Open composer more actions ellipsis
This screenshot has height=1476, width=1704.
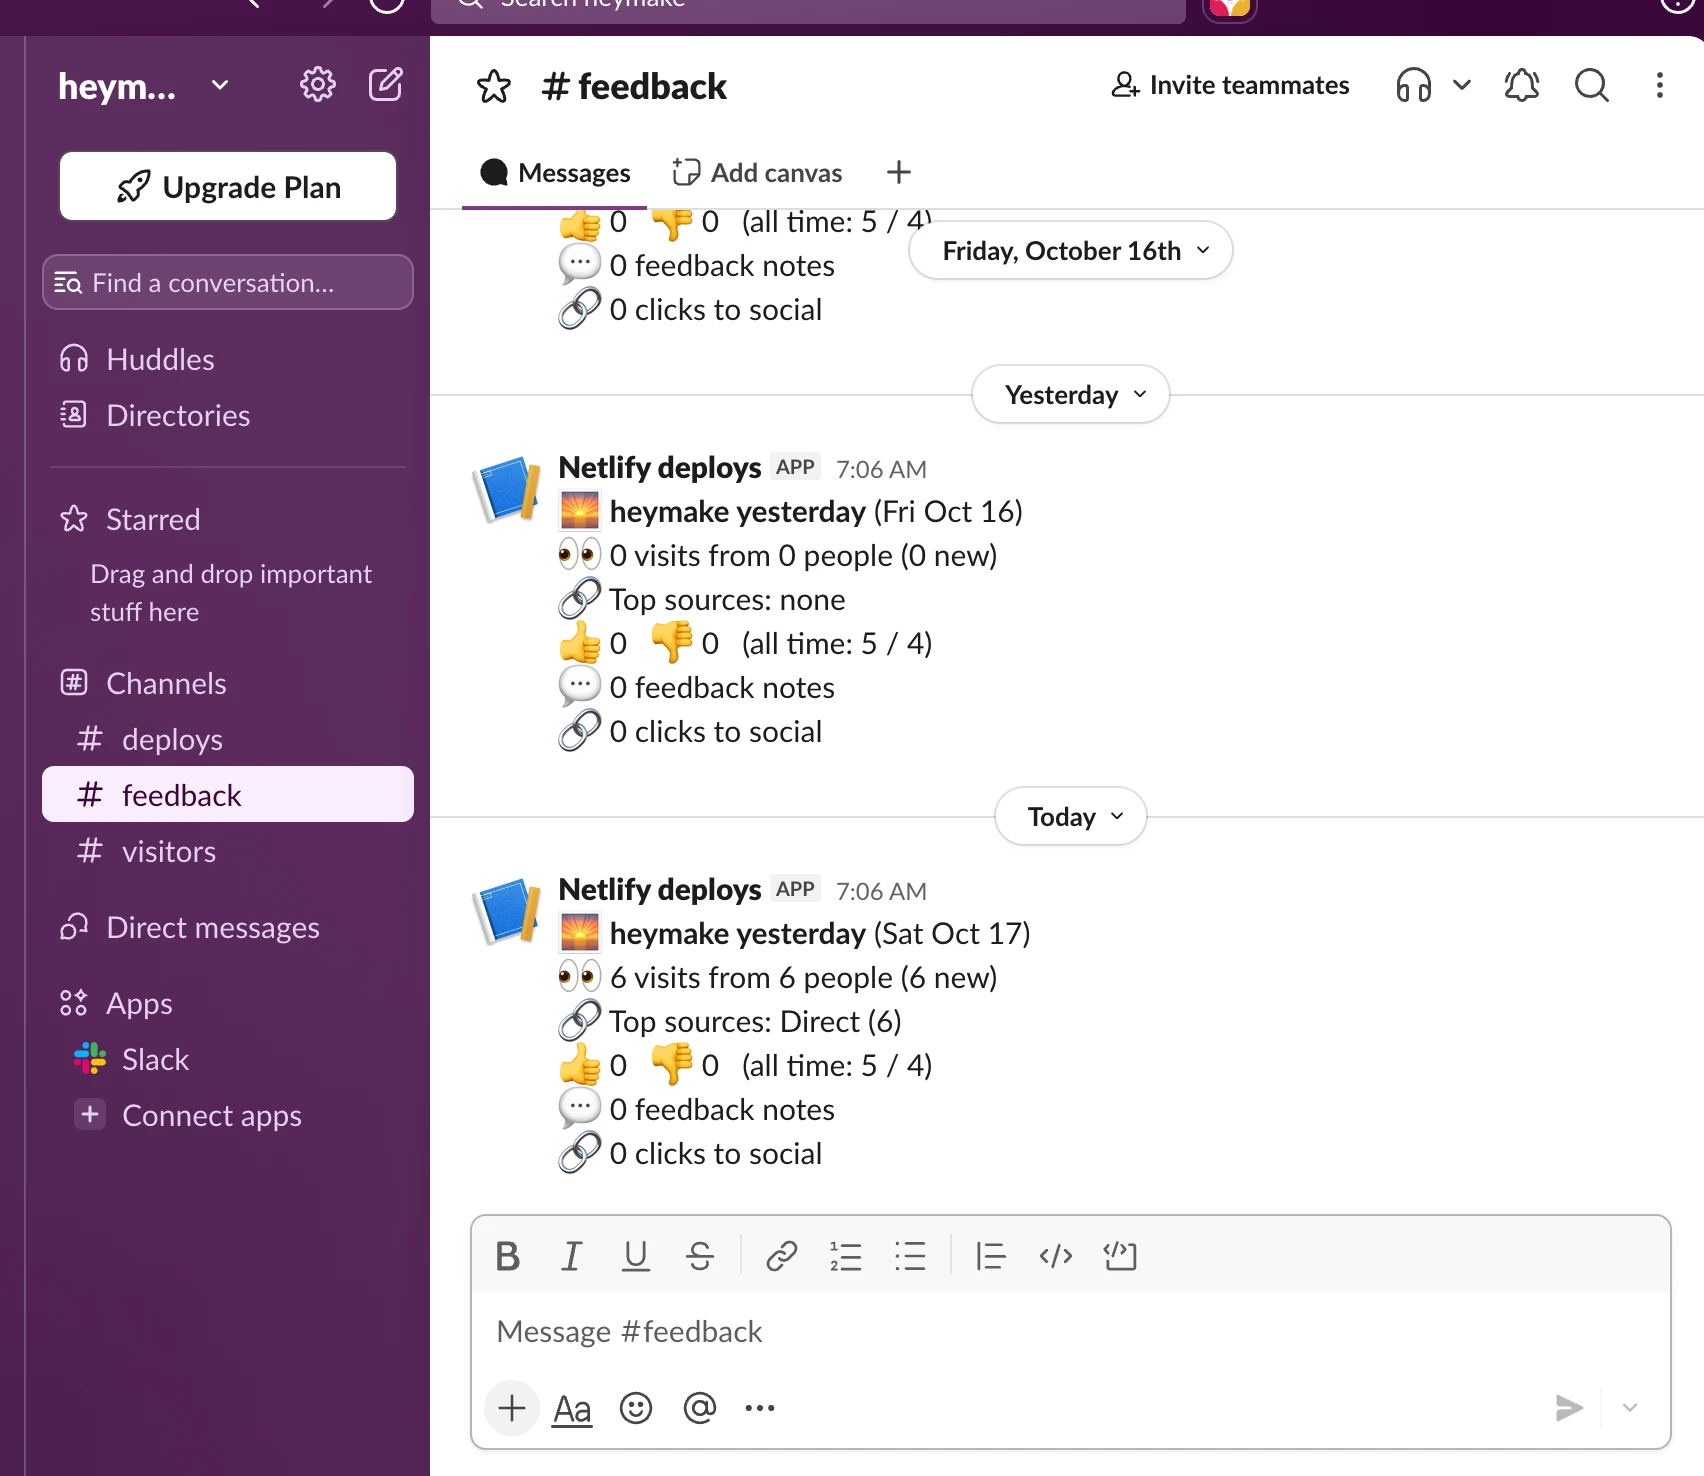(x=760, y=1408)
